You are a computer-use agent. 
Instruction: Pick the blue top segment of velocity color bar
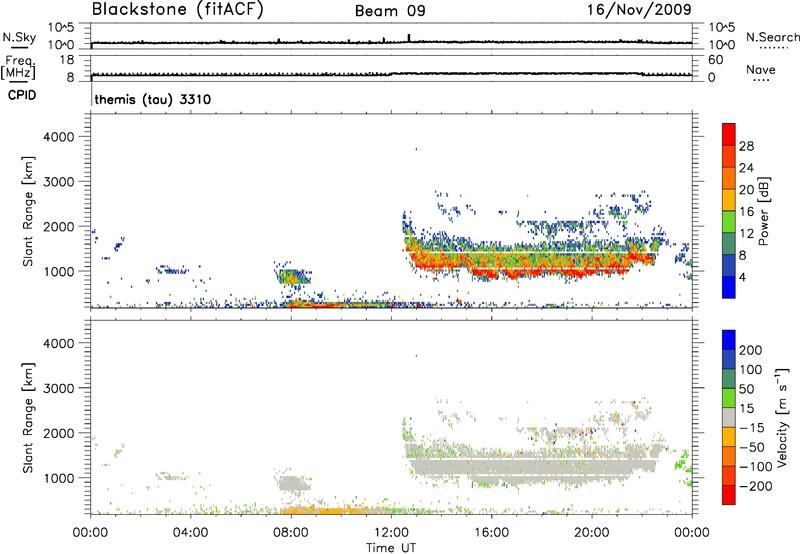pos(729,340)
